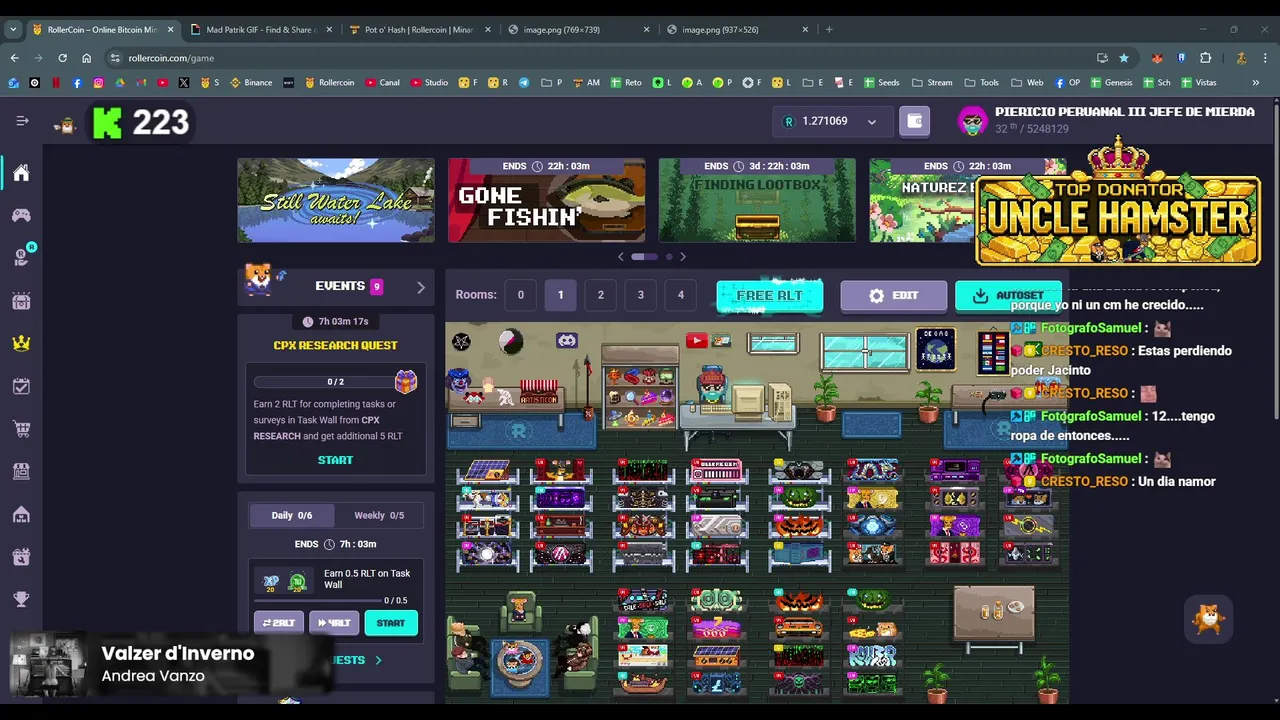
Task: Open the trophy icon in sidebar
Action: (x=21, y=599)
